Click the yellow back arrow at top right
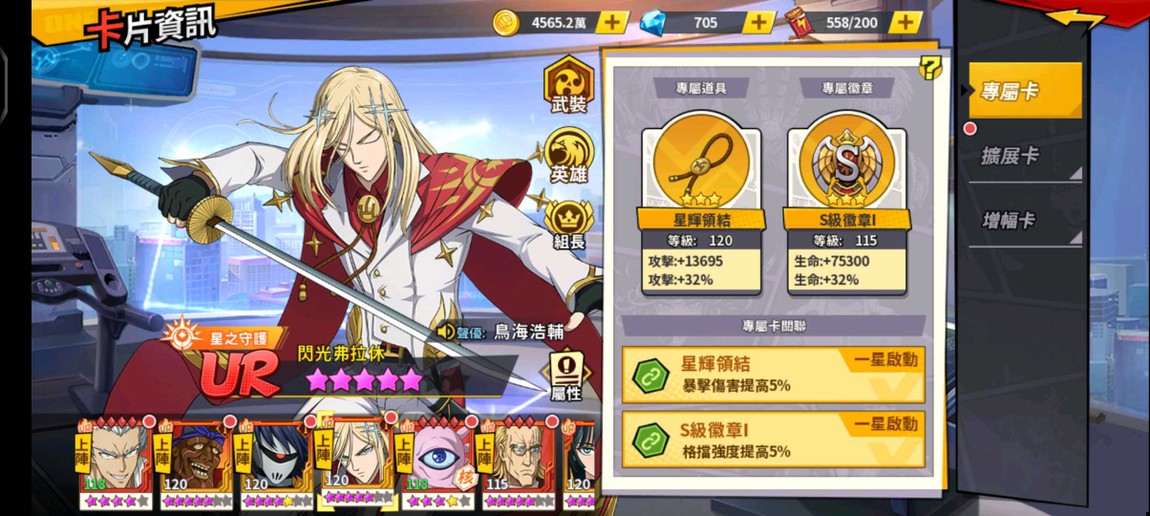The width and height of the screenshot is (1150, 516). [1077, 18]
